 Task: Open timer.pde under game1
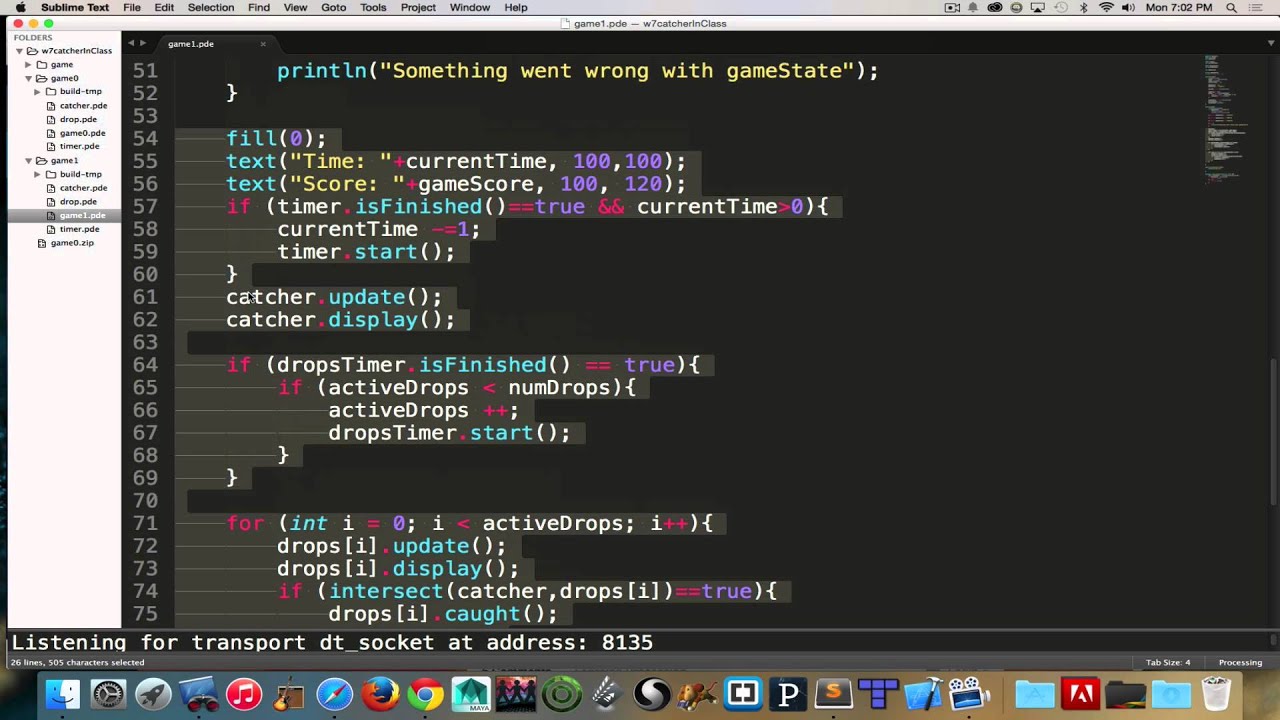coord(79,229)
